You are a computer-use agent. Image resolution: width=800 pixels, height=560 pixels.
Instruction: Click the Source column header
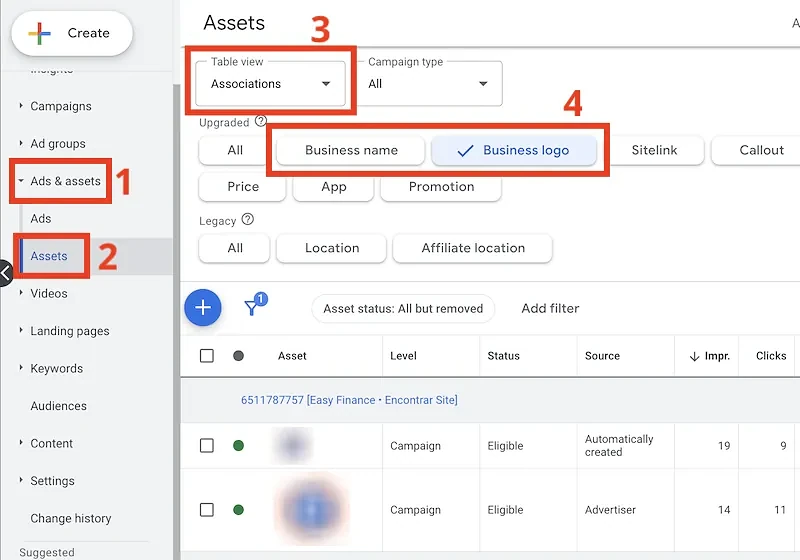602,355
